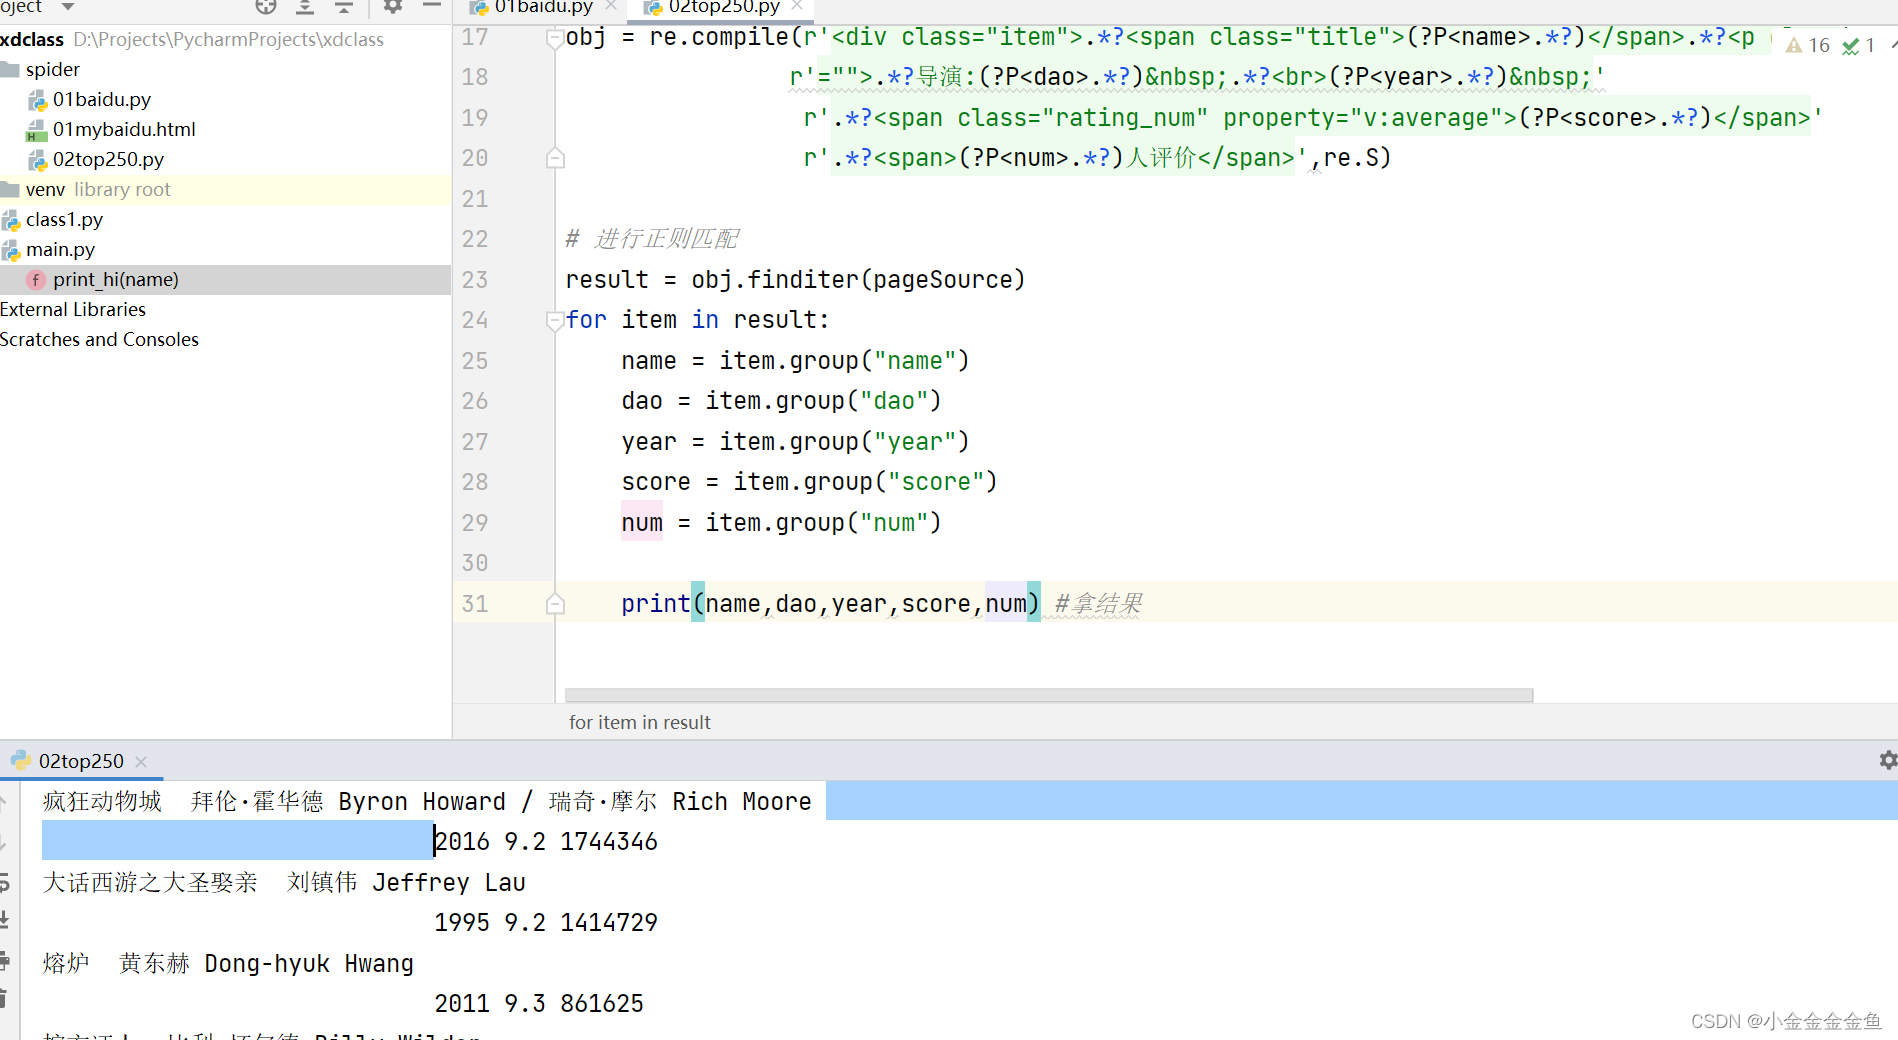Click 'for item in result' breadcrumb

pos(639,722)
